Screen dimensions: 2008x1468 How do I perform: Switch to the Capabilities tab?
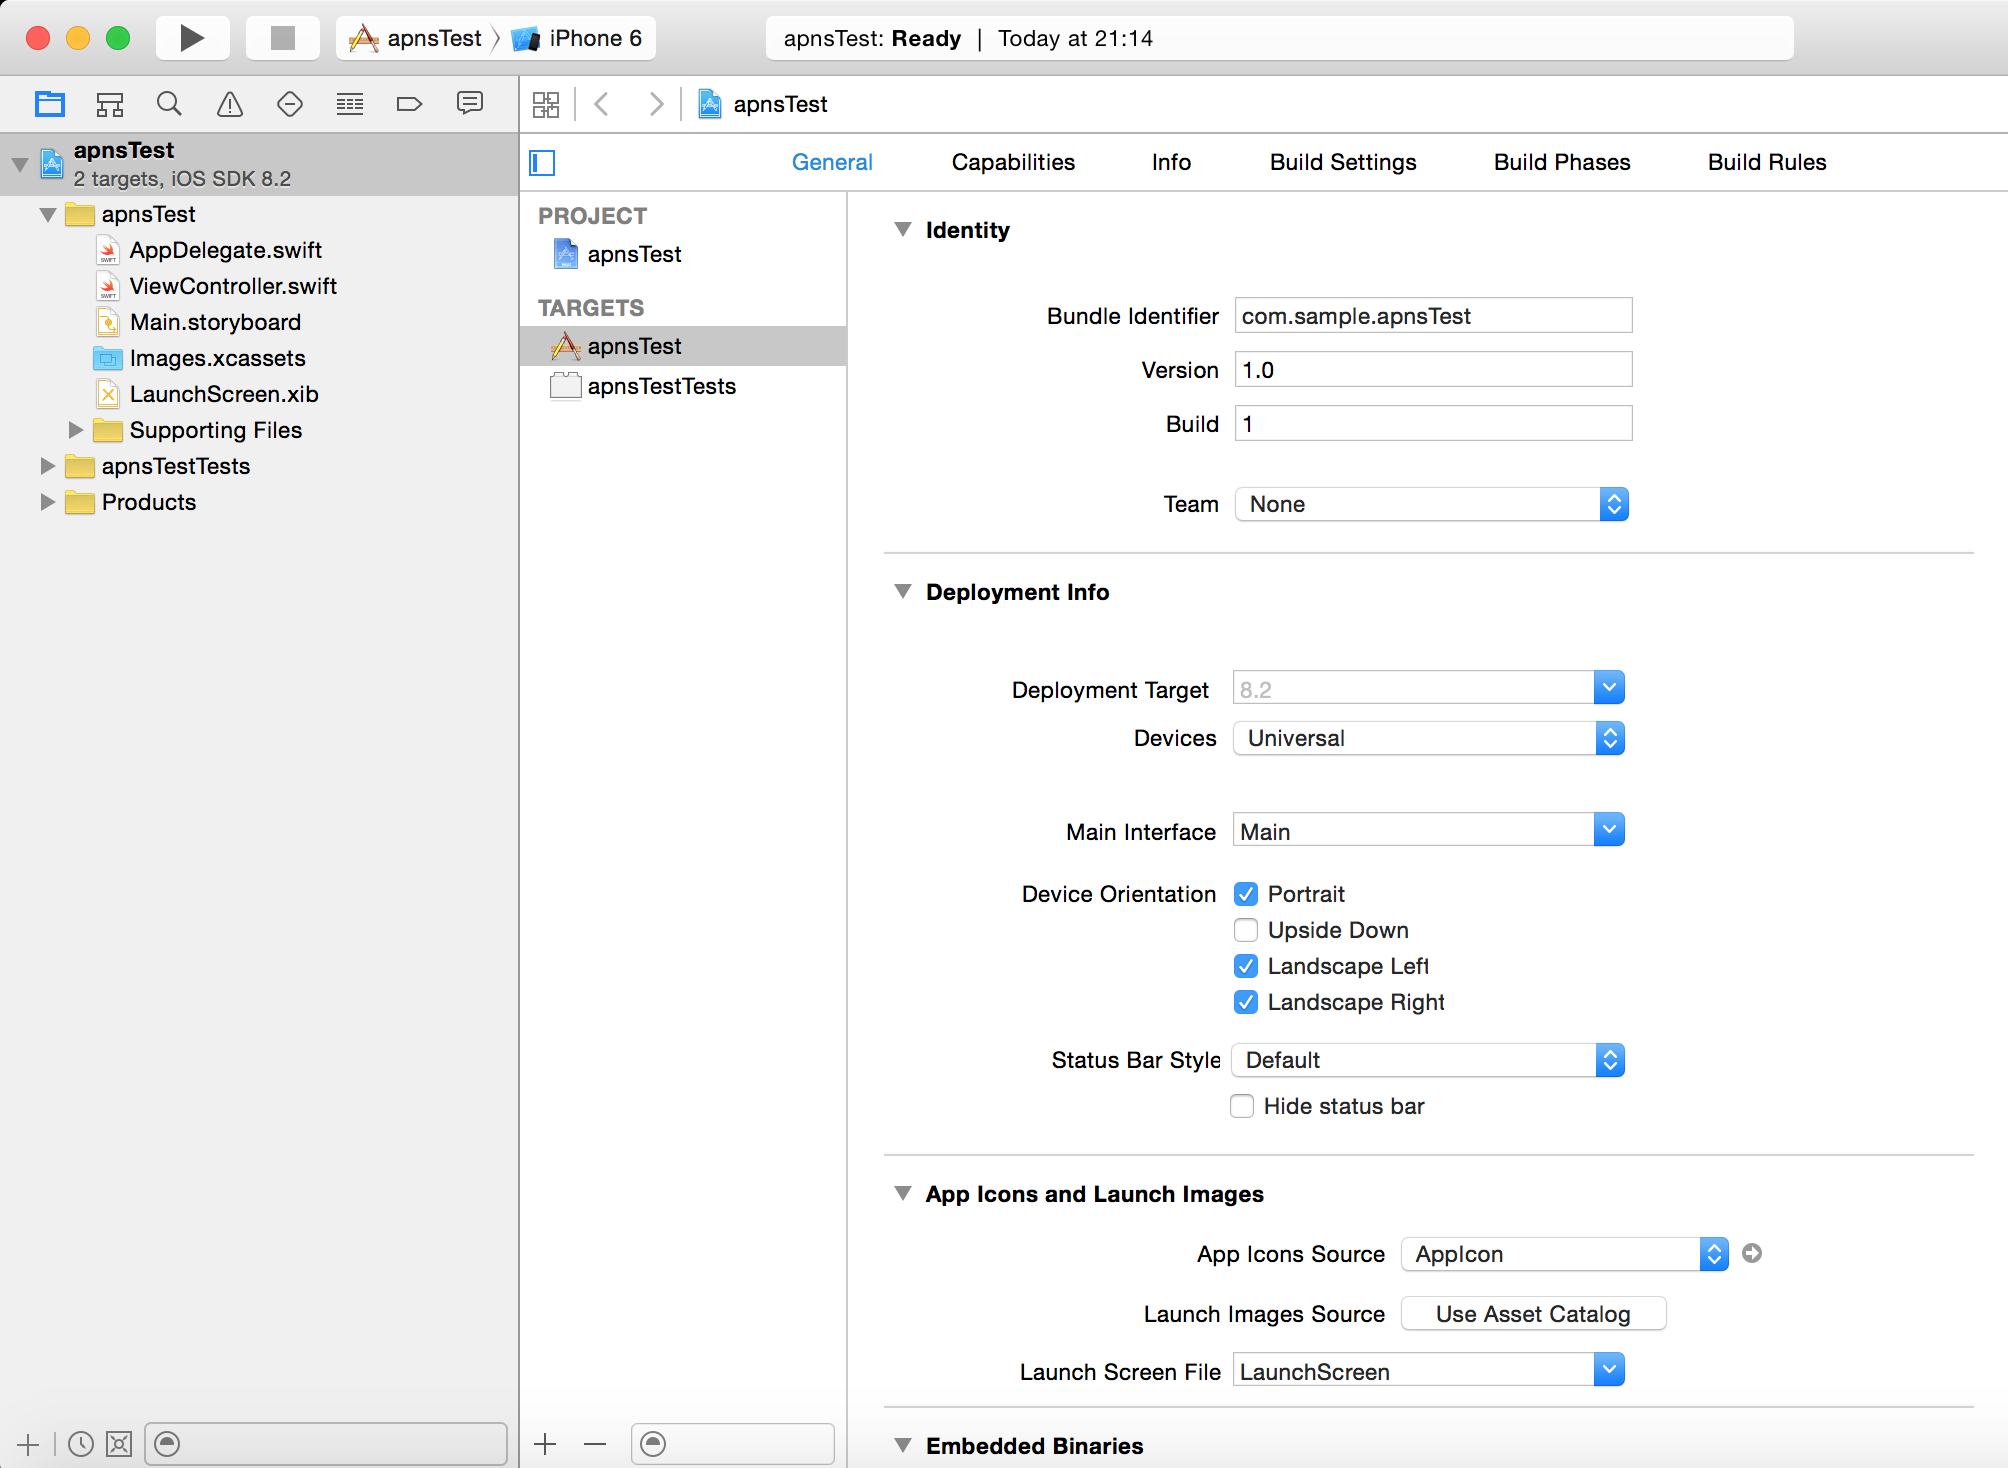[x=1013, y=162]
